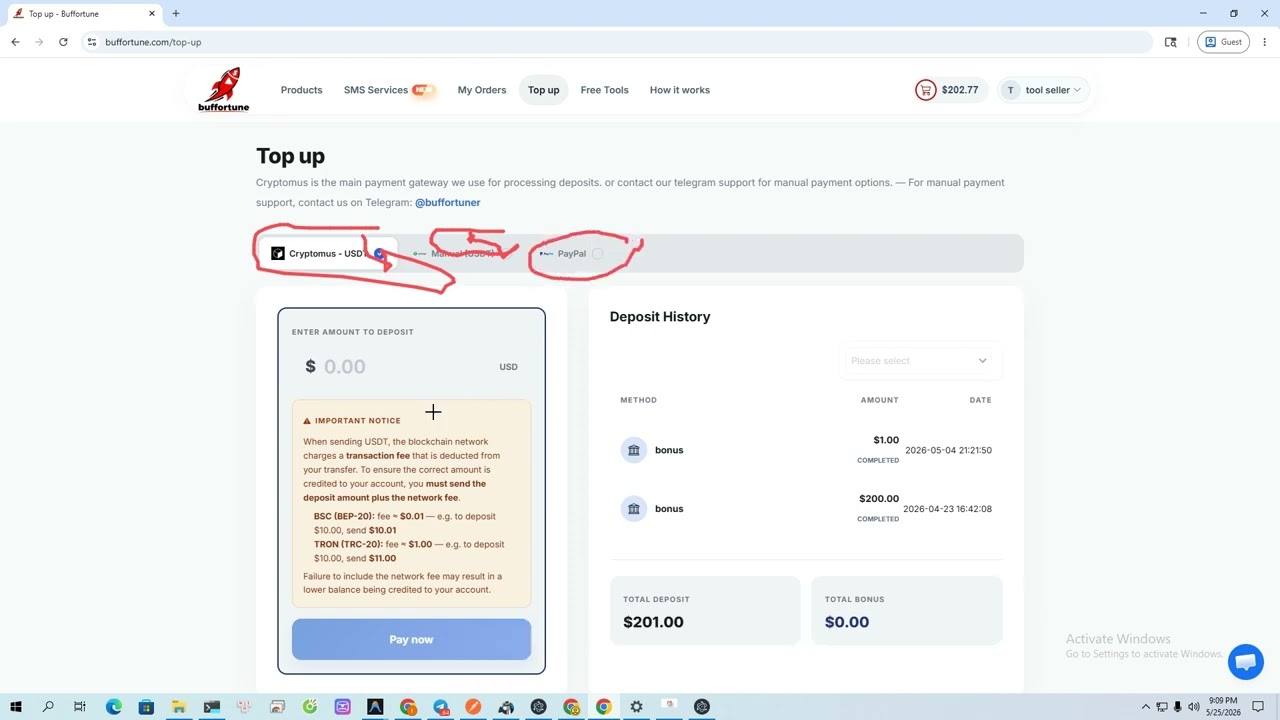Image resolution: width=1280 pixels, height=720 pixels.
Task: Open Task View on the taskbar
Action: pos(80,707)
